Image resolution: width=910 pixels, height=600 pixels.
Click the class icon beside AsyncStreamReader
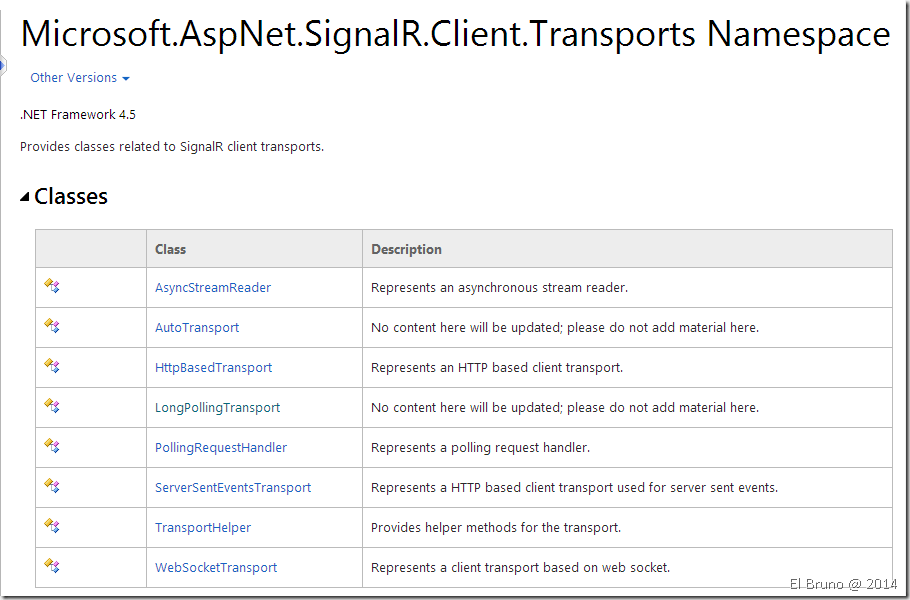(x=52, y=286)
